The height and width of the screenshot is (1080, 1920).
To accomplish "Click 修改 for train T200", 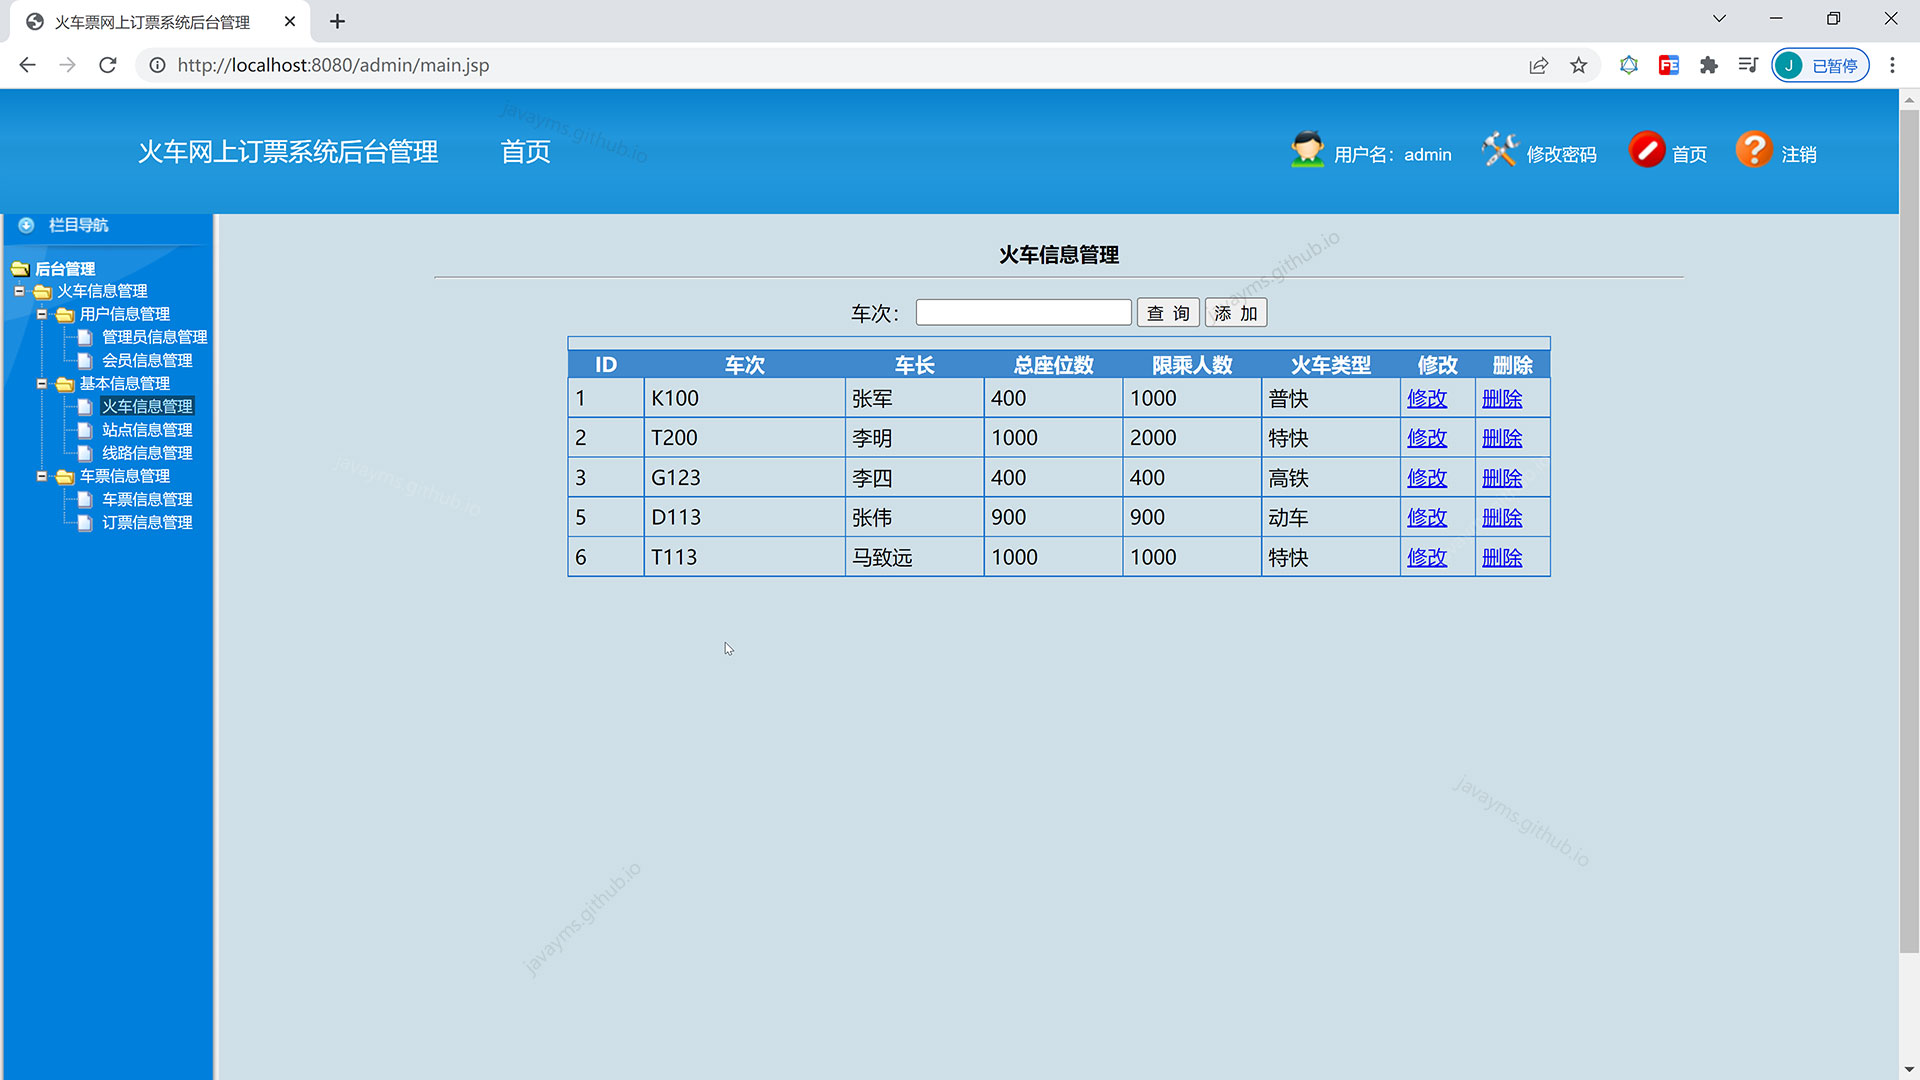I will [1427, 438].
